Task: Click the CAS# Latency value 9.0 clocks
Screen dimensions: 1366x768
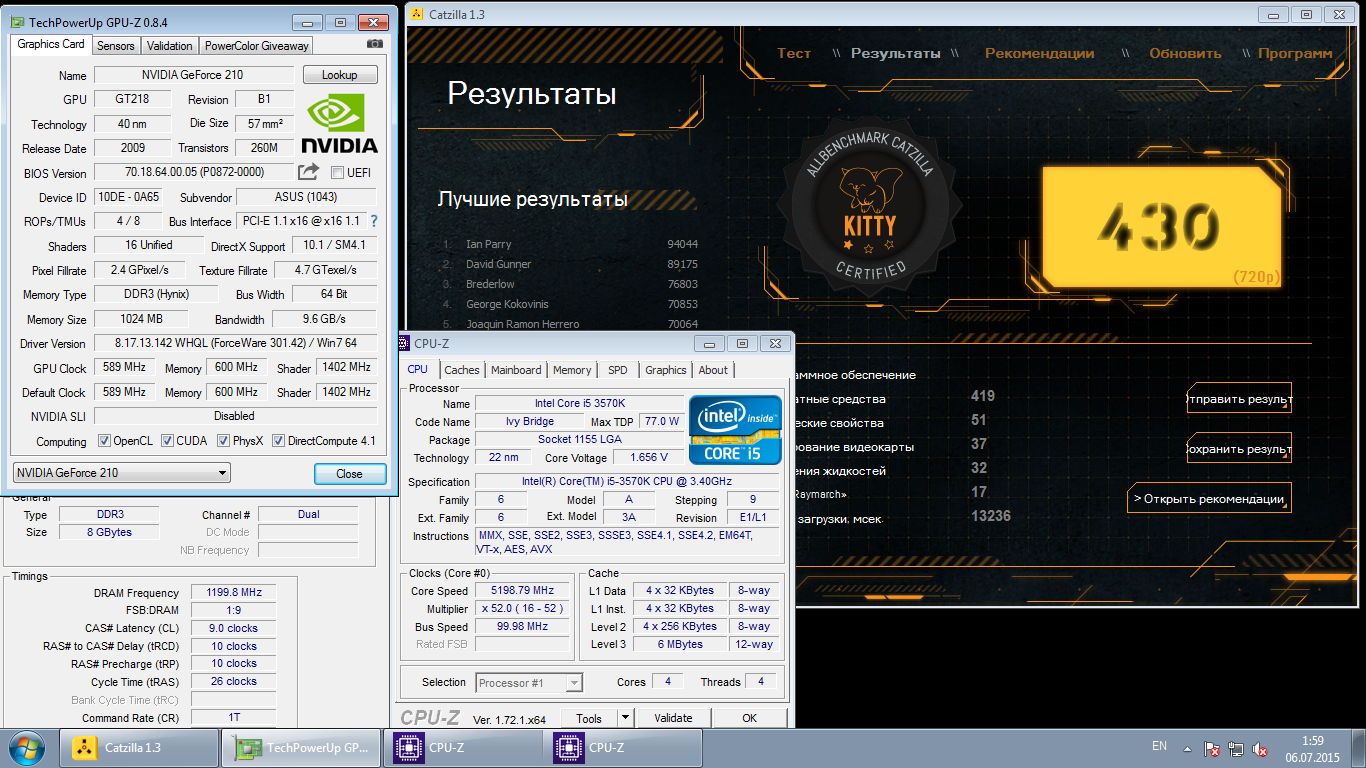Action: (x=232, y=628)
